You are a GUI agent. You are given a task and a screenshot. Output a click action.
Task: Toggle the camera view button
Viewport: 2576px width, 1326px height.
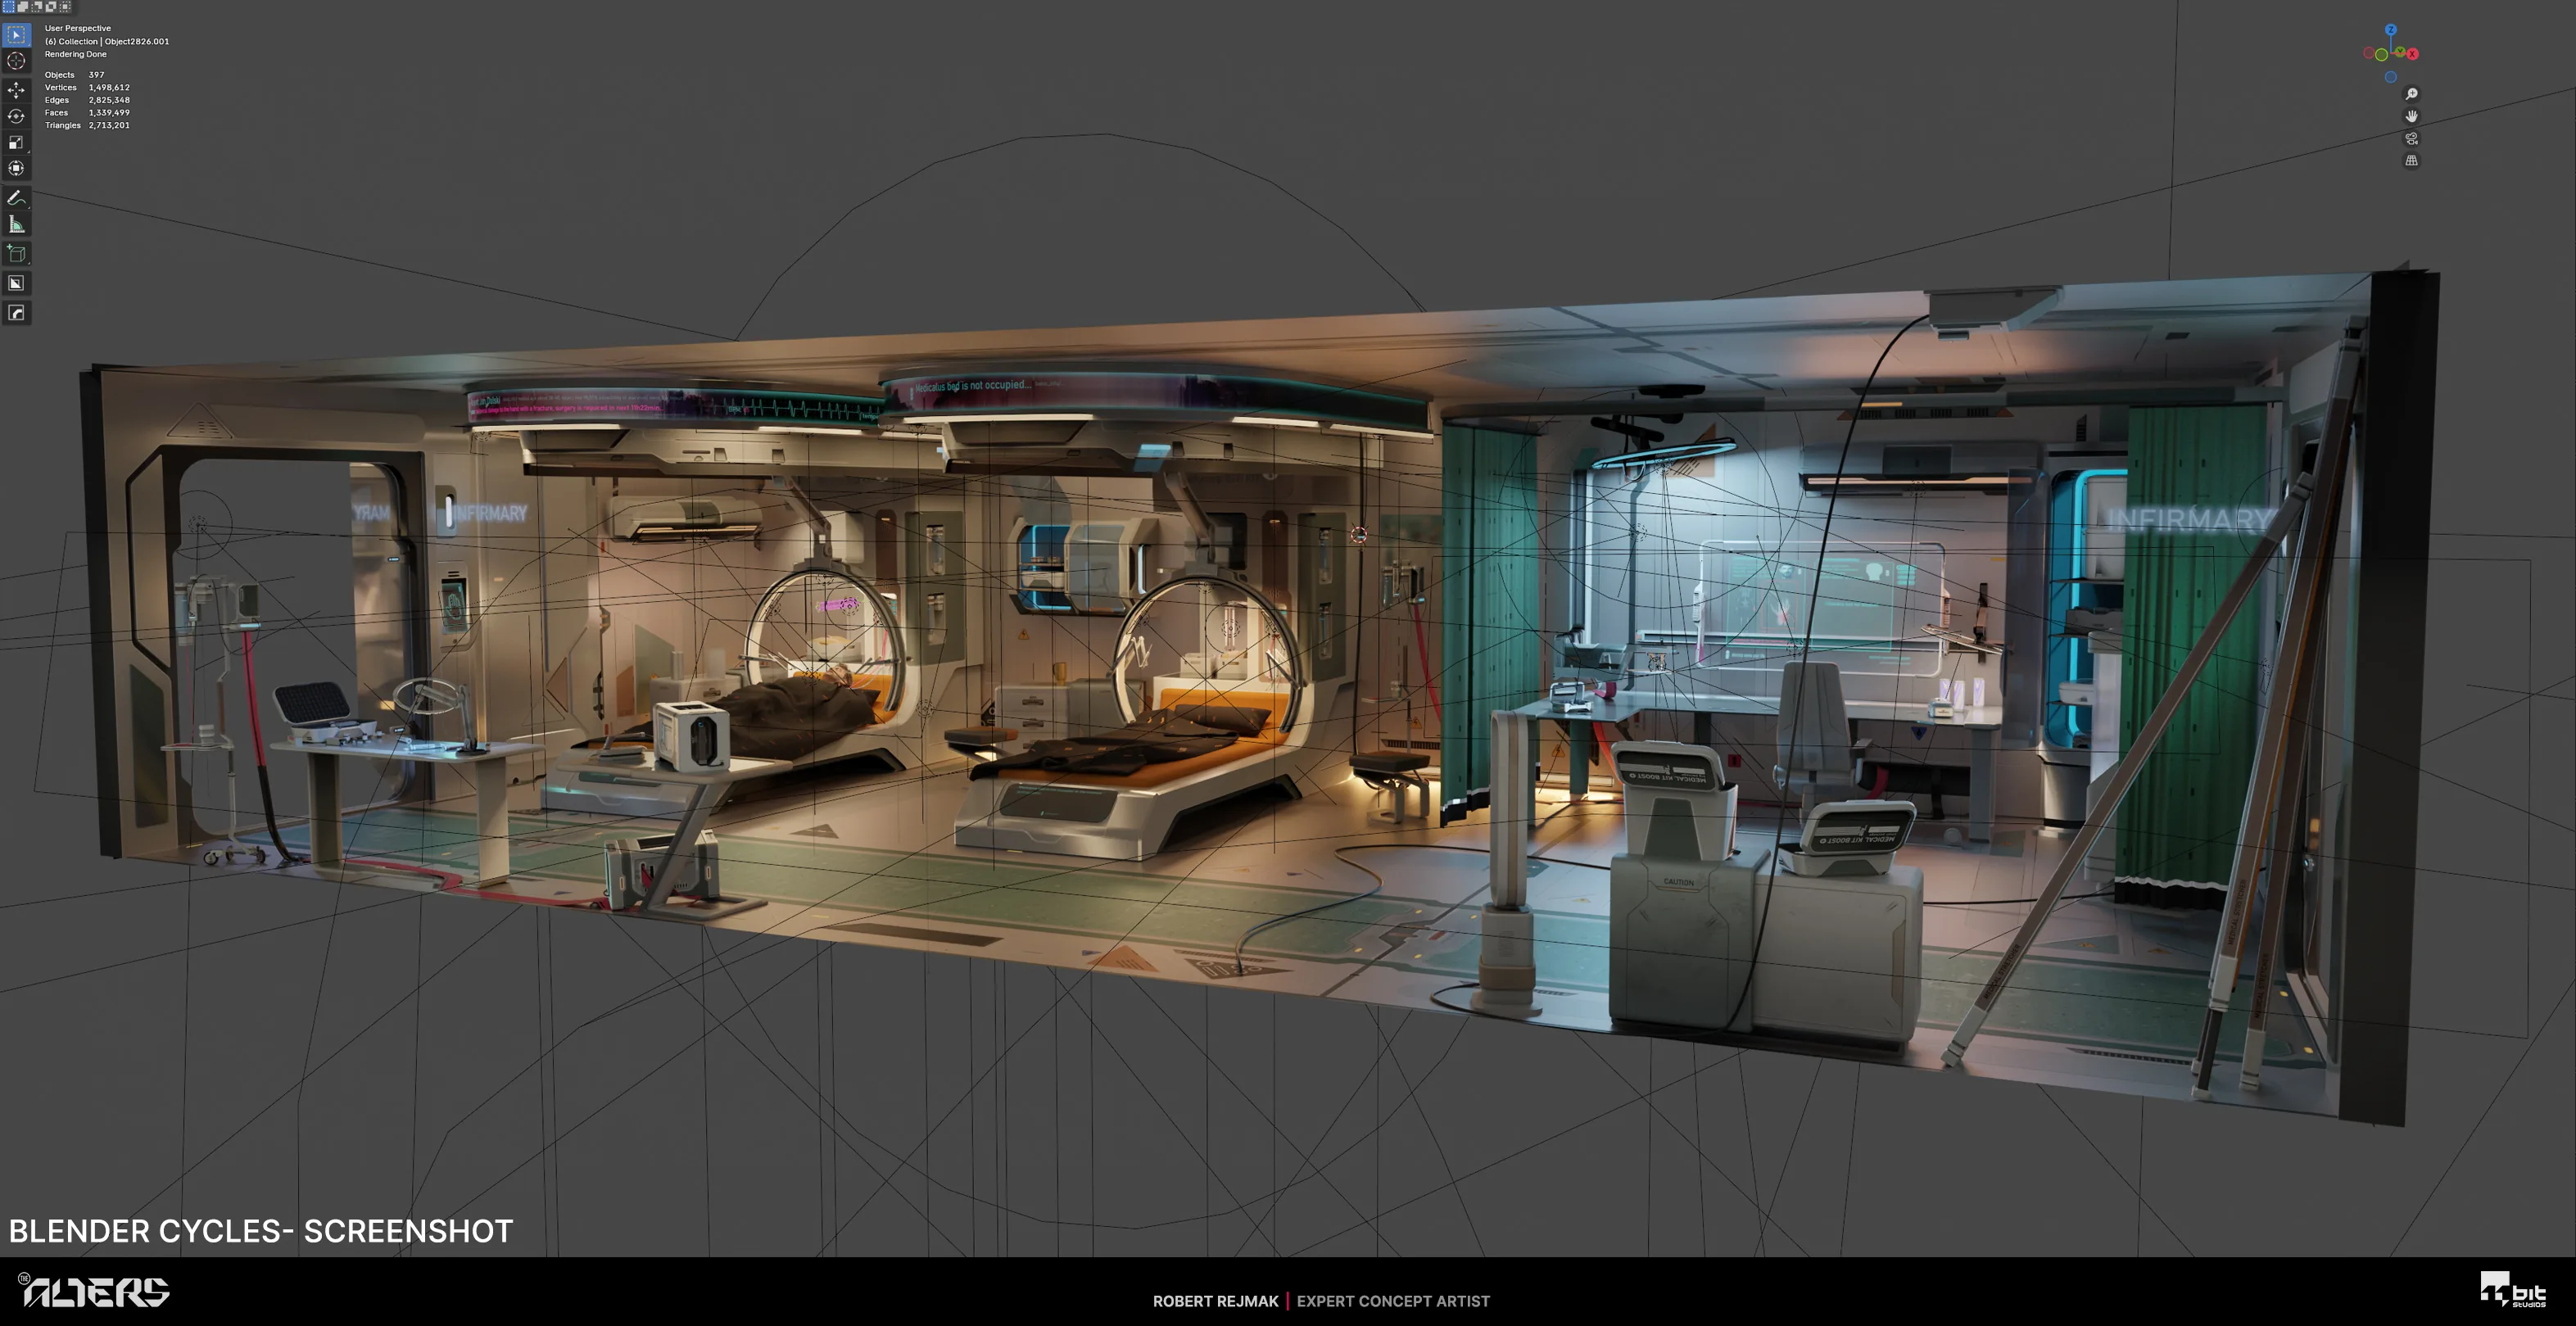point(2411,138)
